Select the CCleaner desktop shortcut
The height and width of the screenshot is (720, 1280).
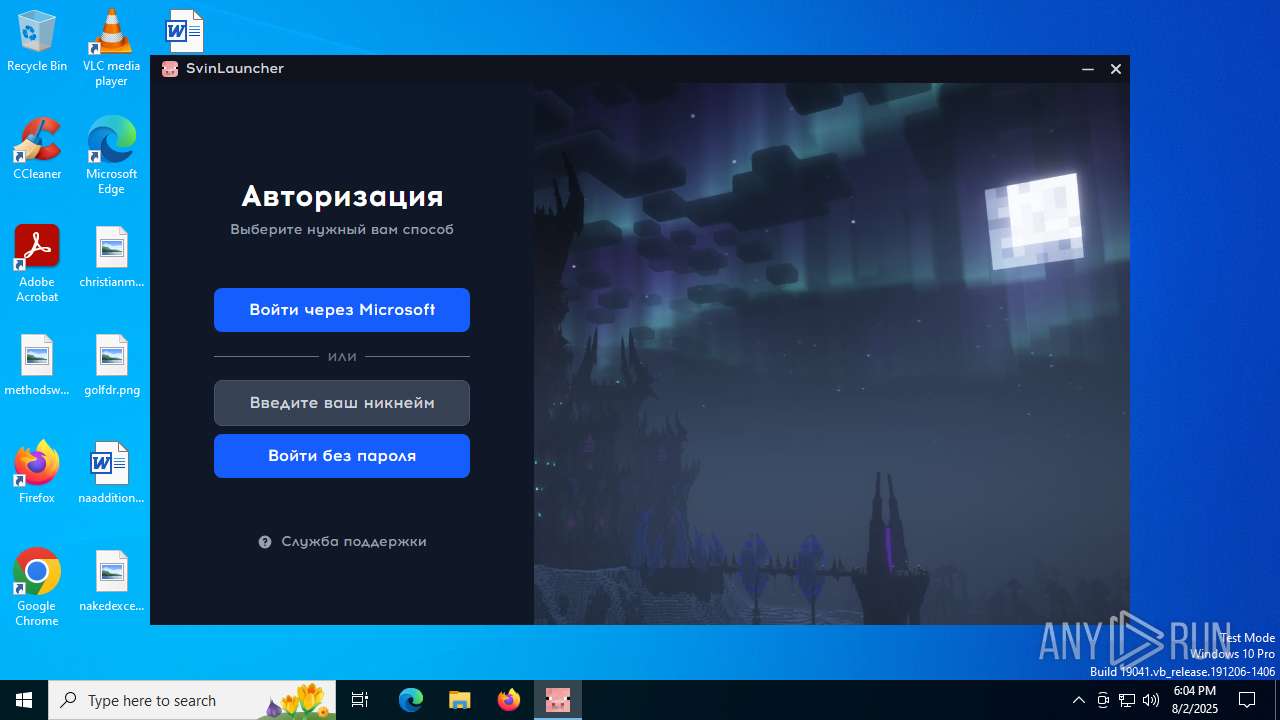click(x=37, y=150)
